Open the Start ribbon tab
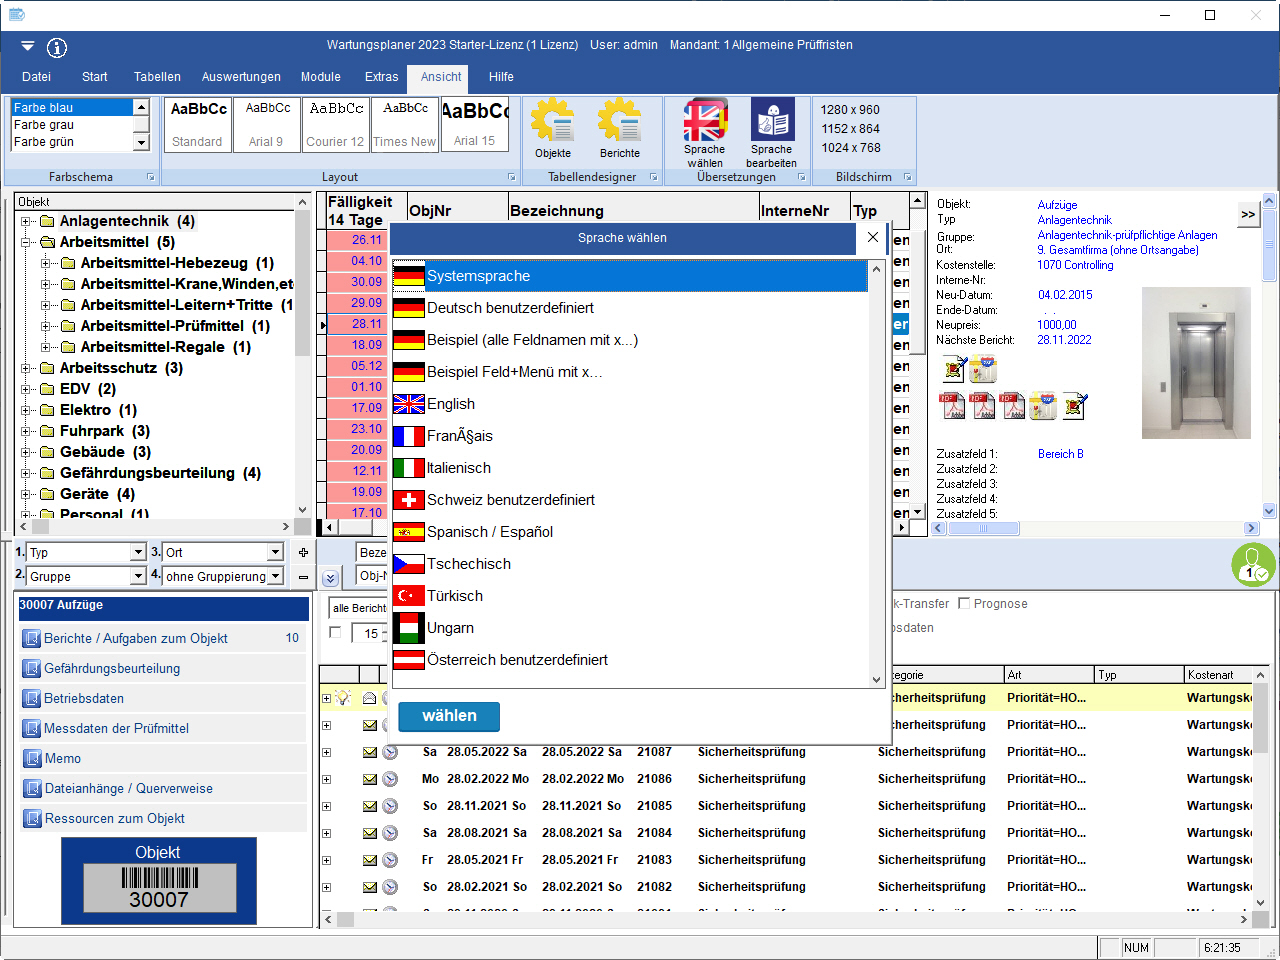 click(x=95, y=77)
